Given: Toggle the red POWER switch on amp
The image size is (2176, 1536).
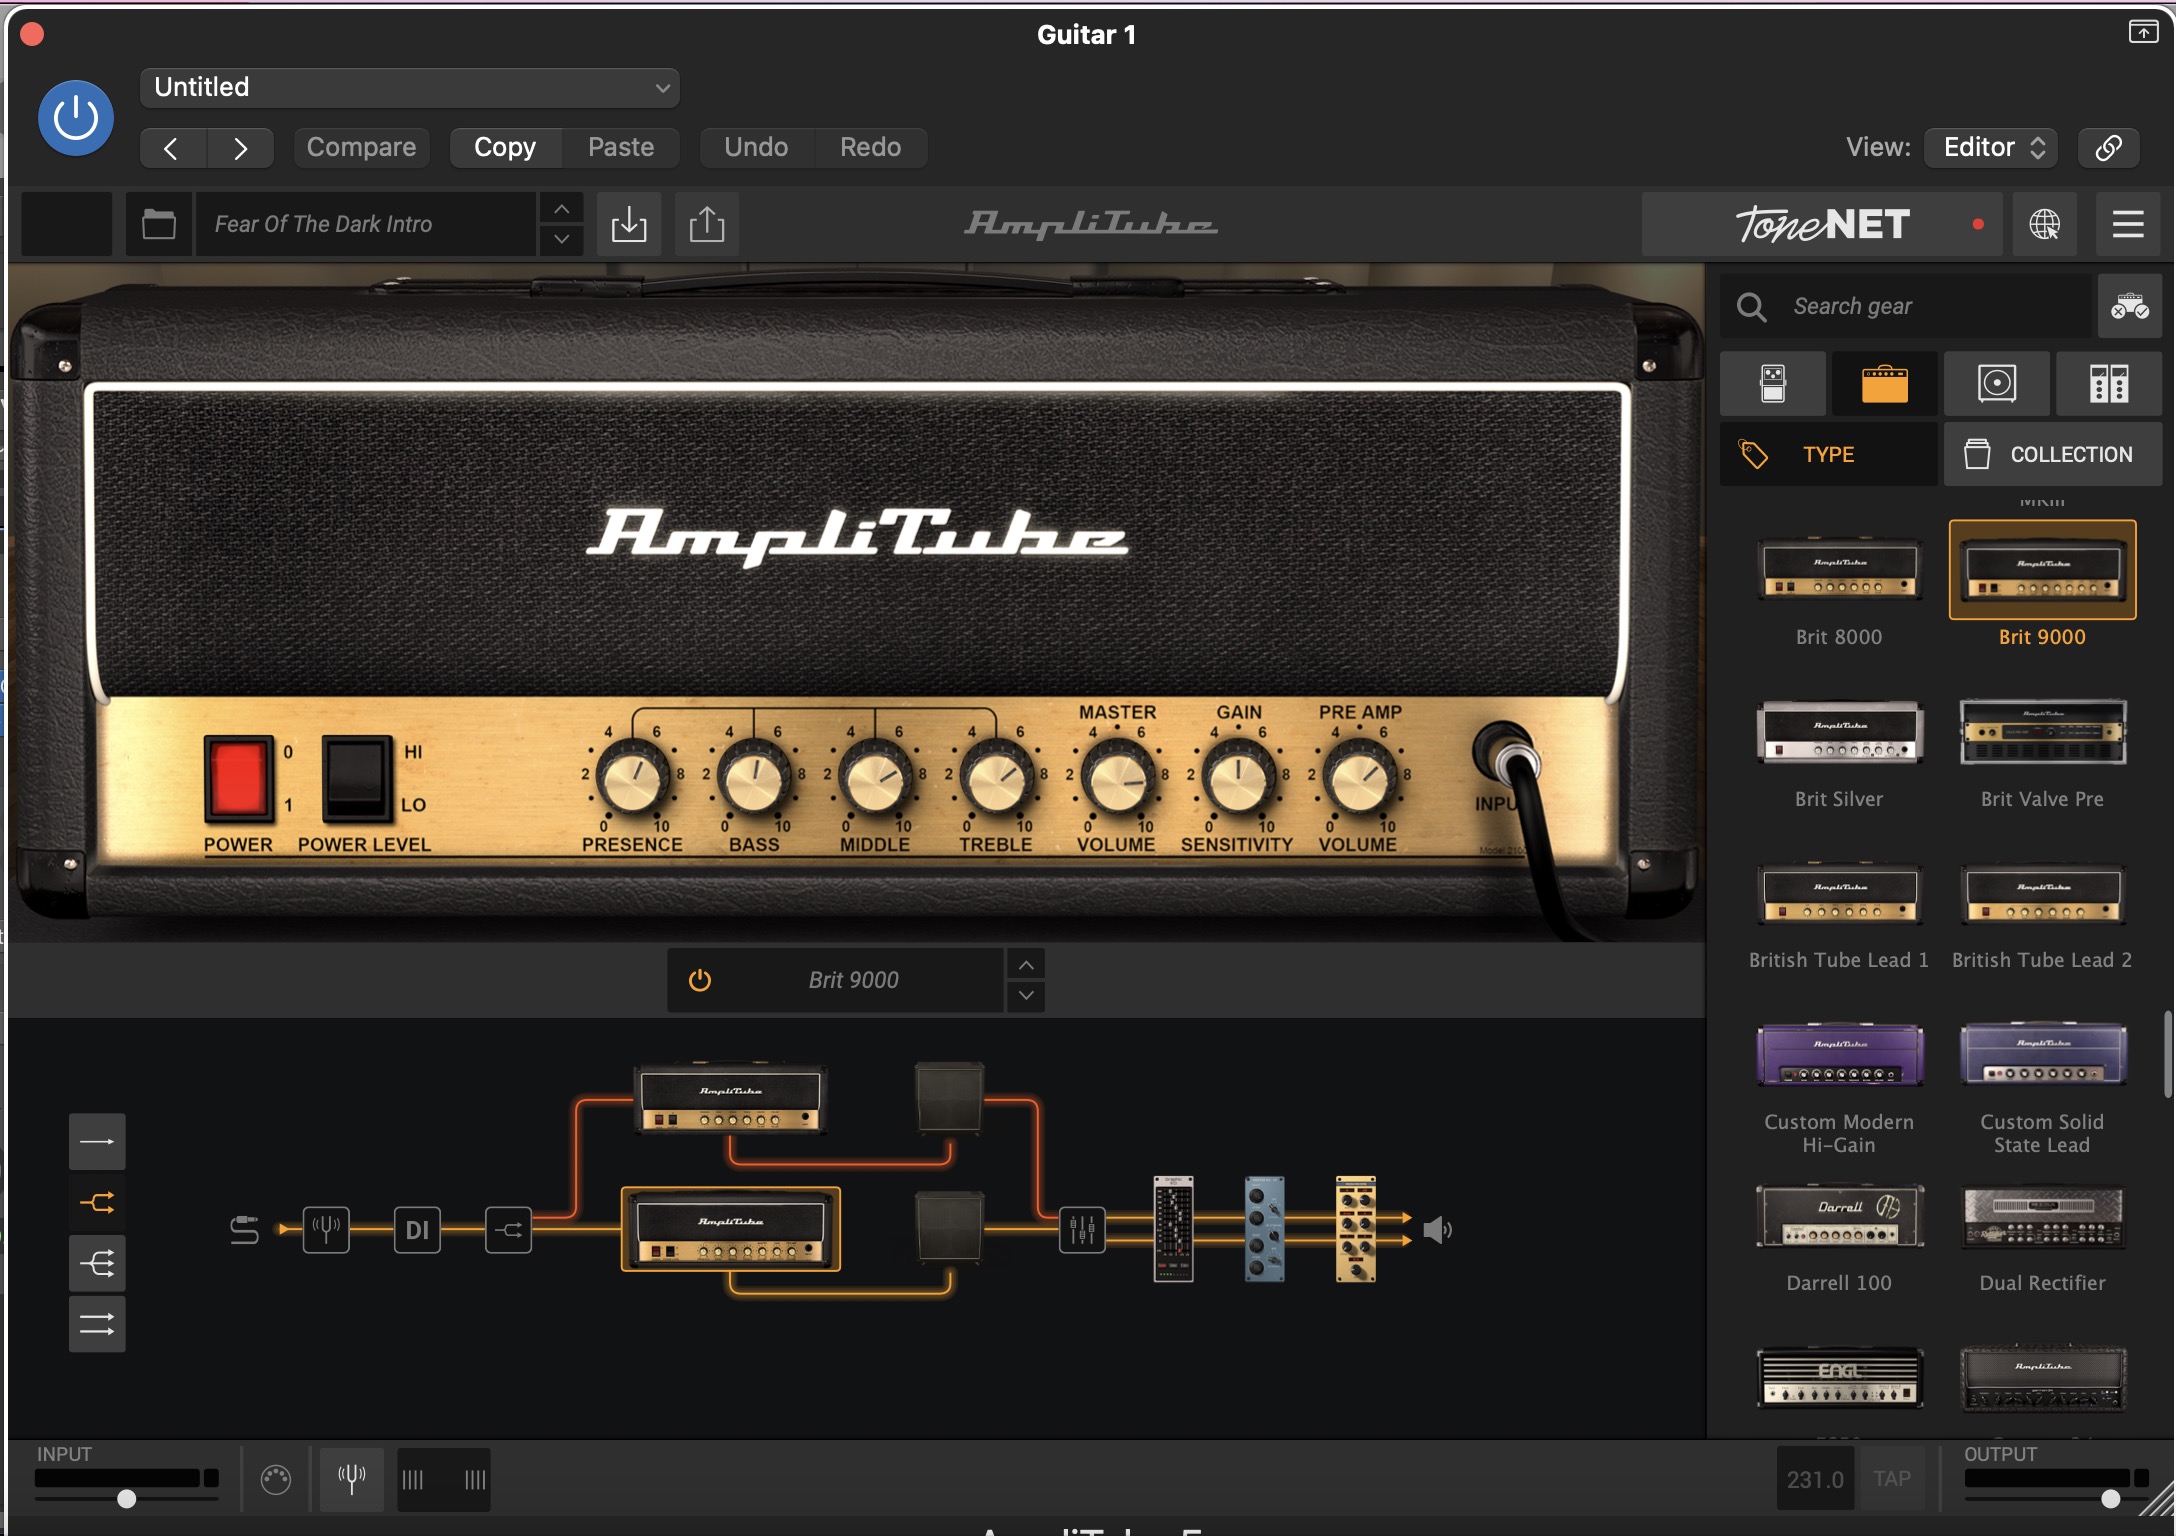Looking at the screenshot, I should tap(238, 778).
